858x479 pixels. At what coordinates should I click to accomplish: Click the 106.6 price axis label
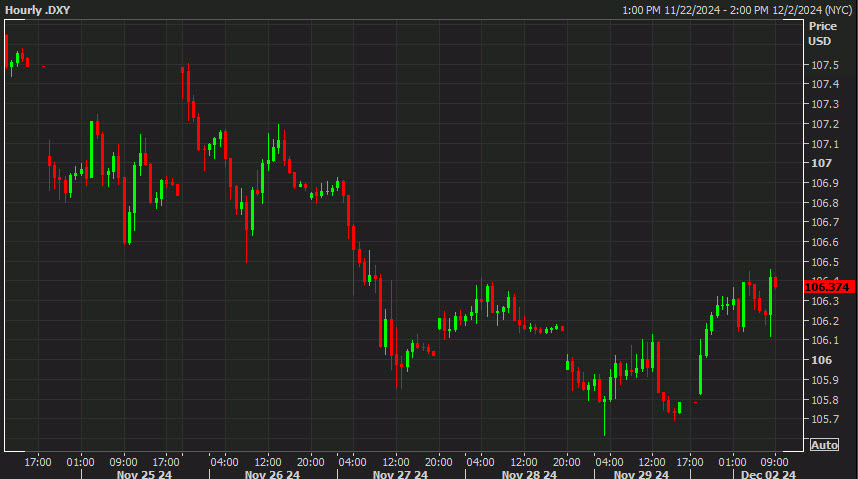pyautogui.click(x=825, y=242)
